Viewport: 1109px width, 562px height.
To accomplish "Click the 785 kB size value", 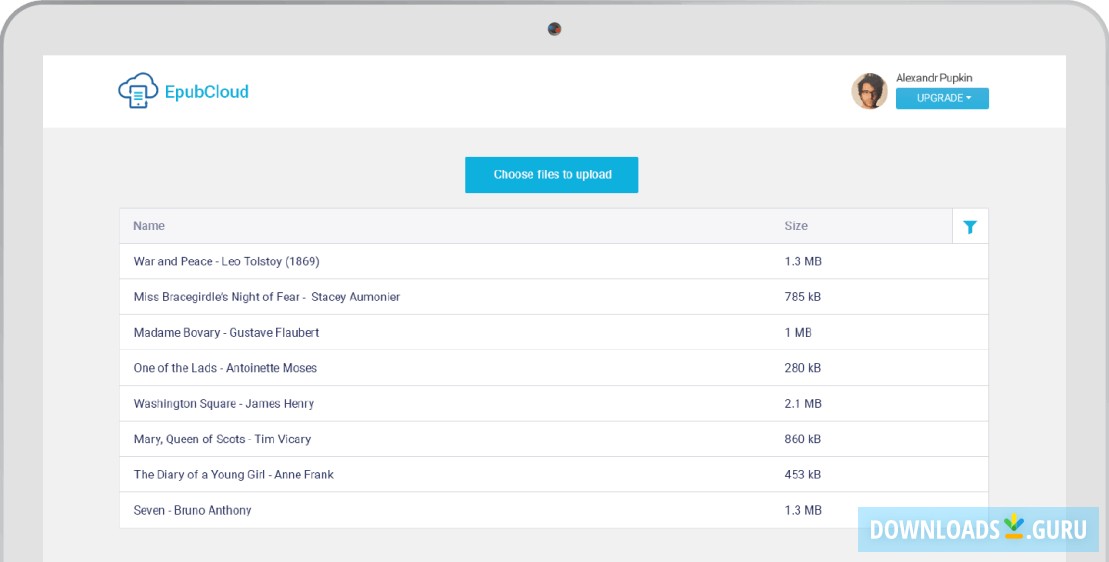I will (803, 297).
